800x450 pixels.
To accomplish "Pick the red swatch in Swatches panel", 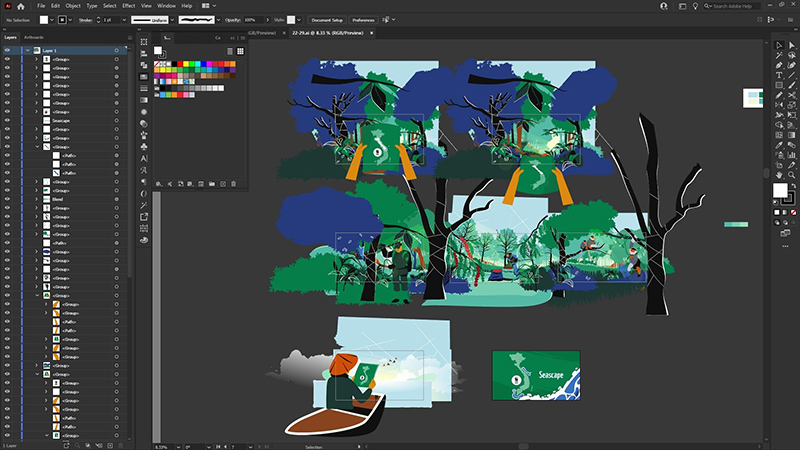I will [x=180, y=64].
